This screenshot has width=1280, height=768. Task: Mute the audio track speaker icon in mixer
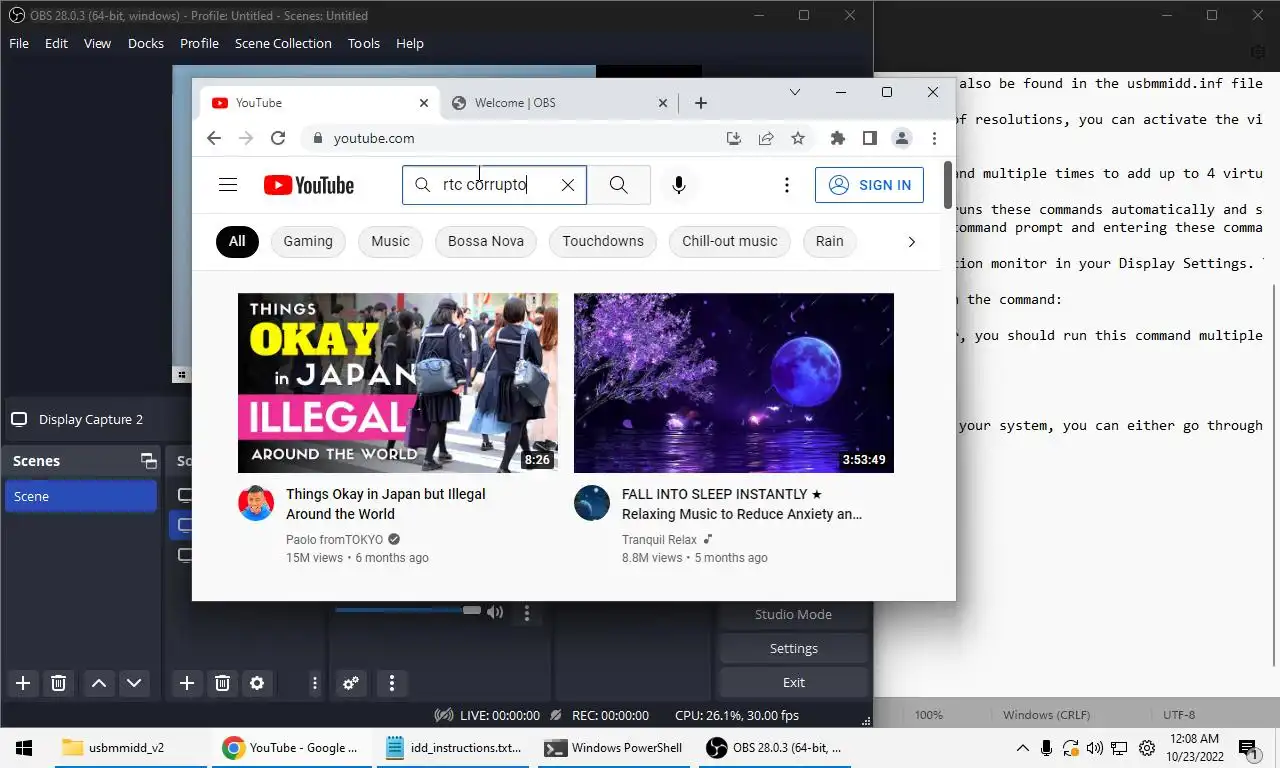click(494, 611)
